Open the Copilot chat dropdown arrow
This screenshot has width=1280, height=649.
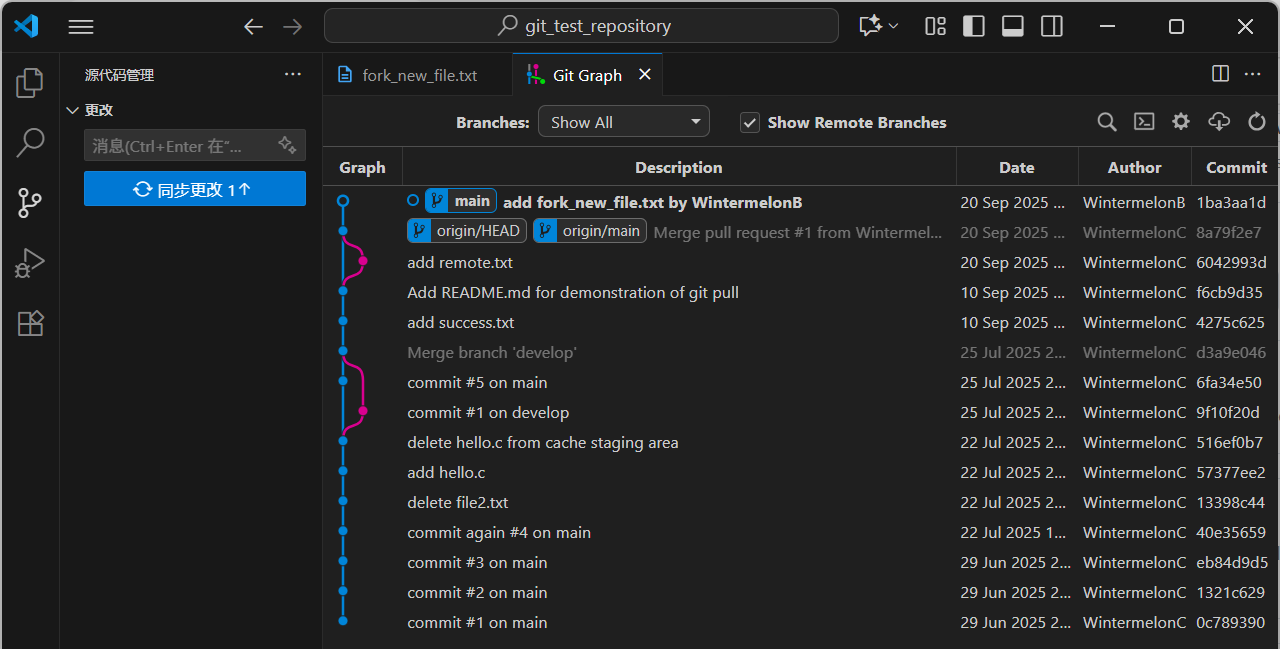pos(893,27)
